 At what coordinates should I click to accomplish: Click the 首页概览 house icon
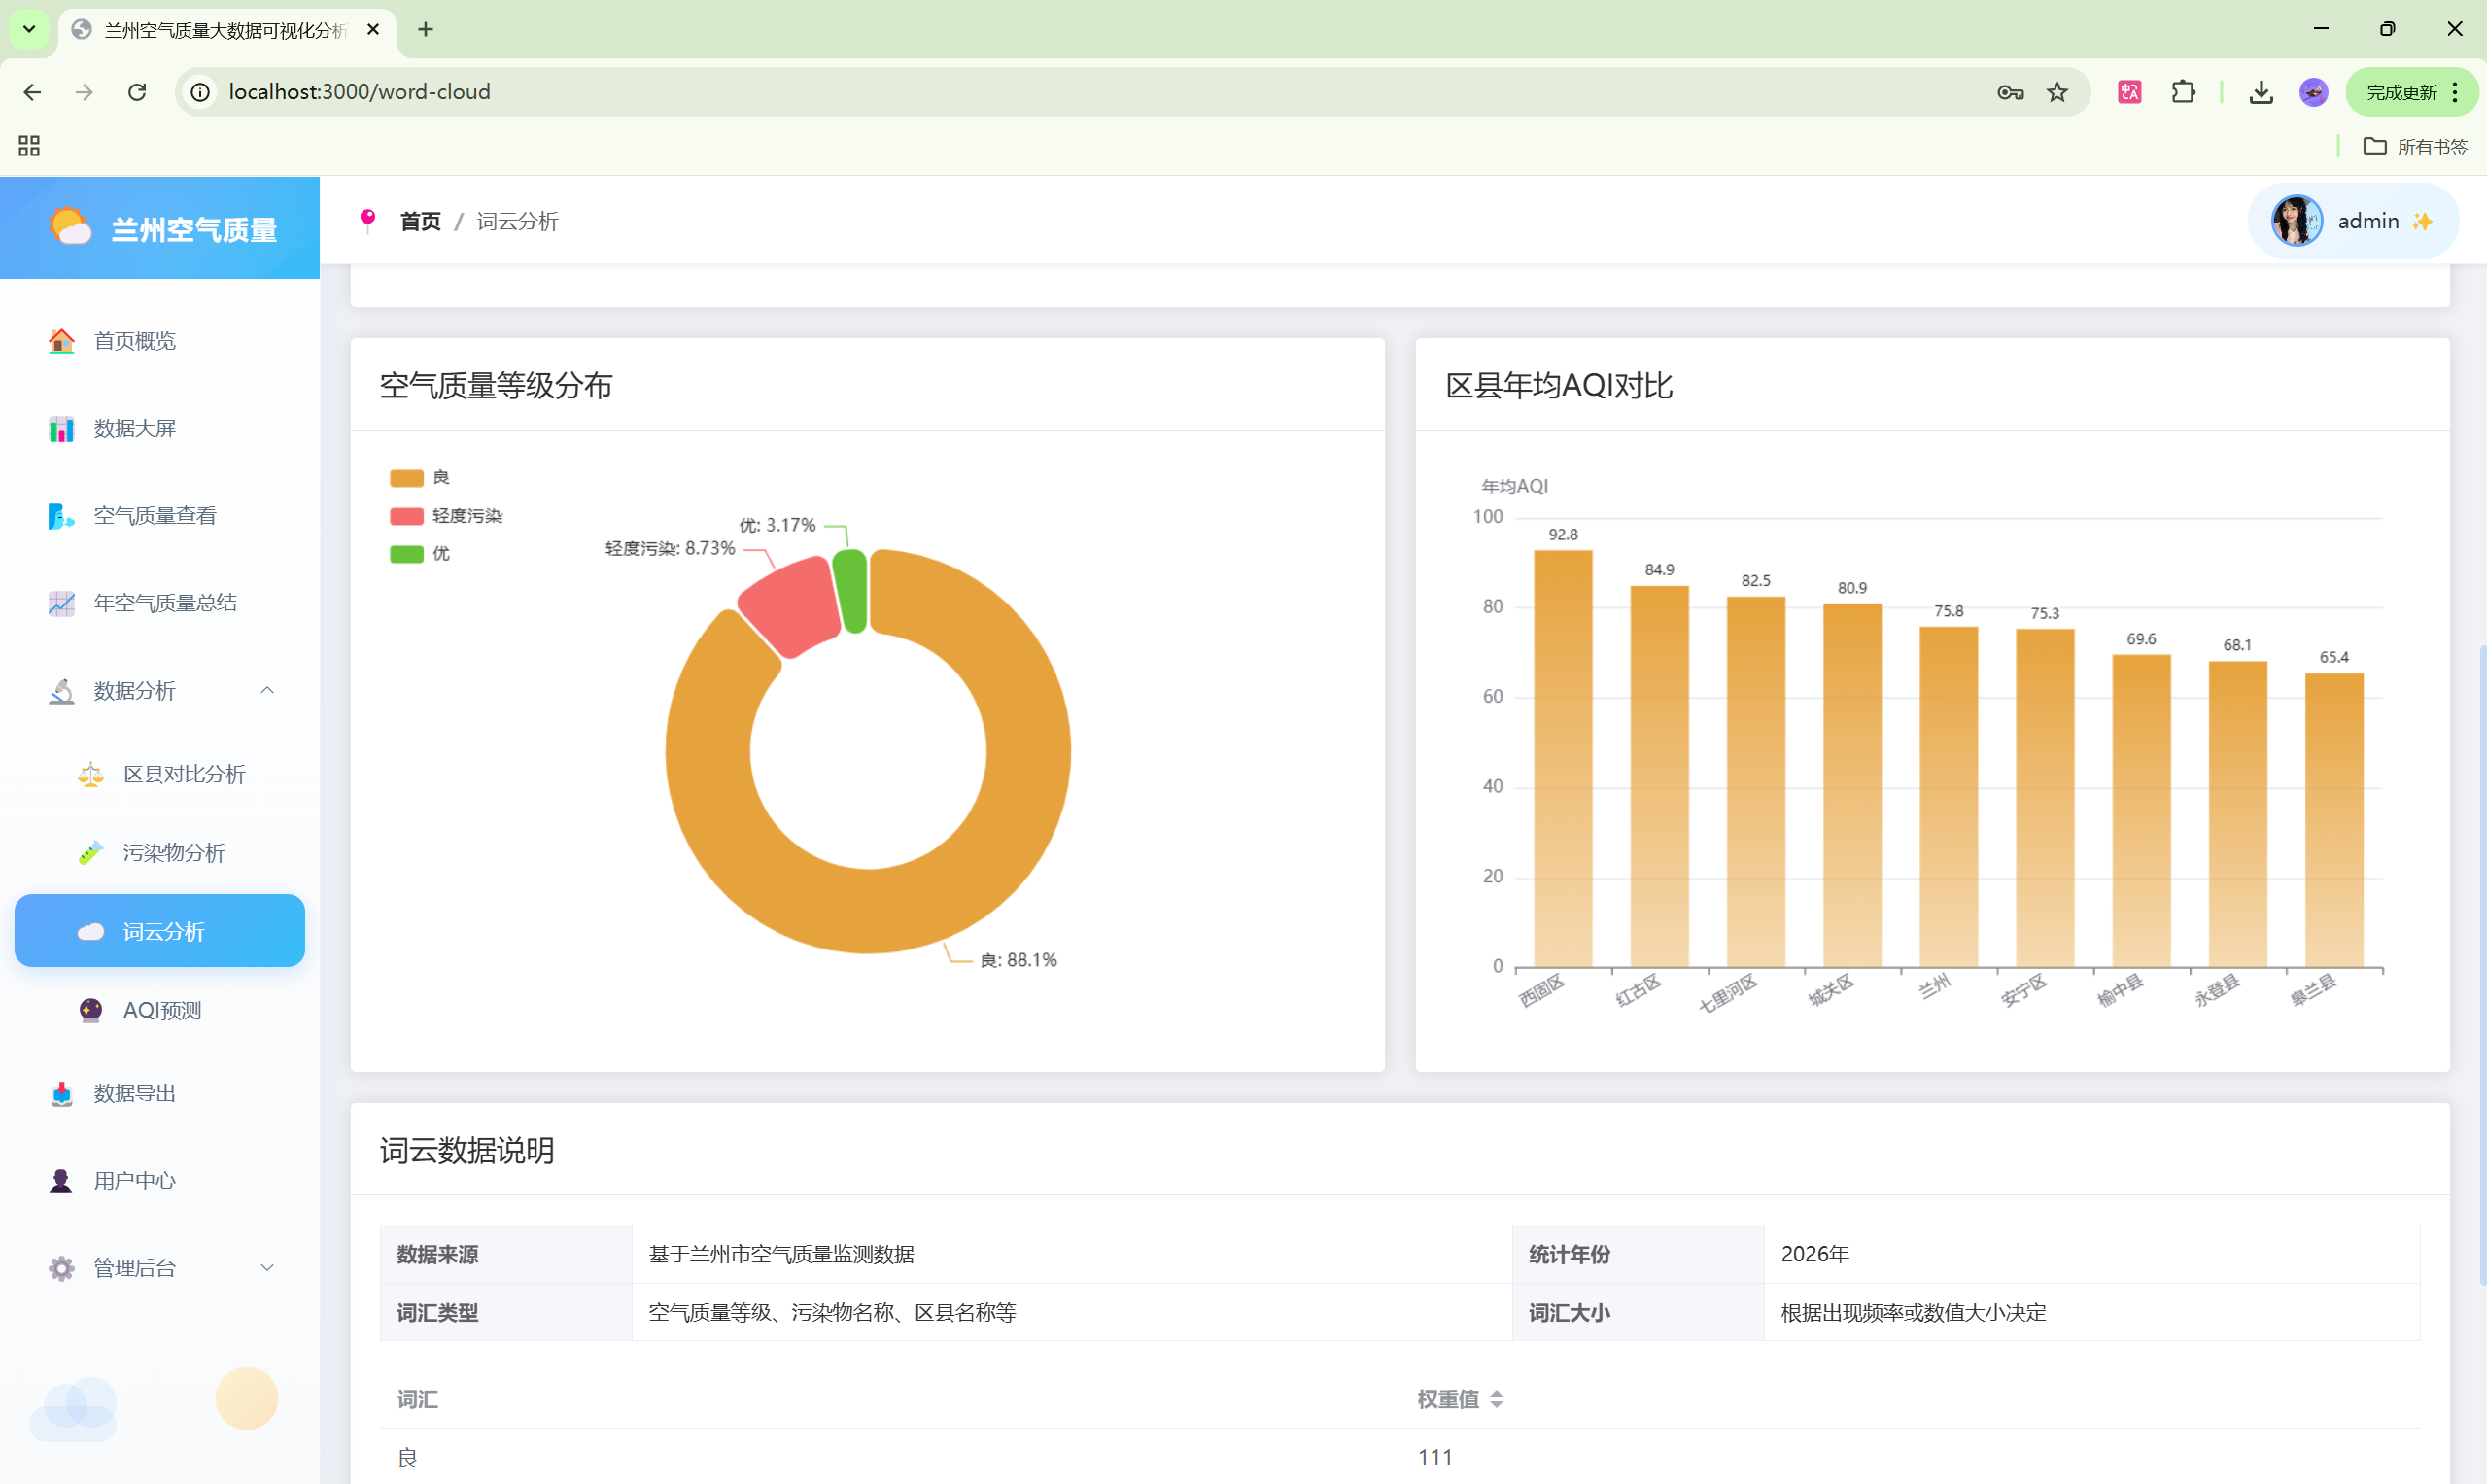[61, 341]
